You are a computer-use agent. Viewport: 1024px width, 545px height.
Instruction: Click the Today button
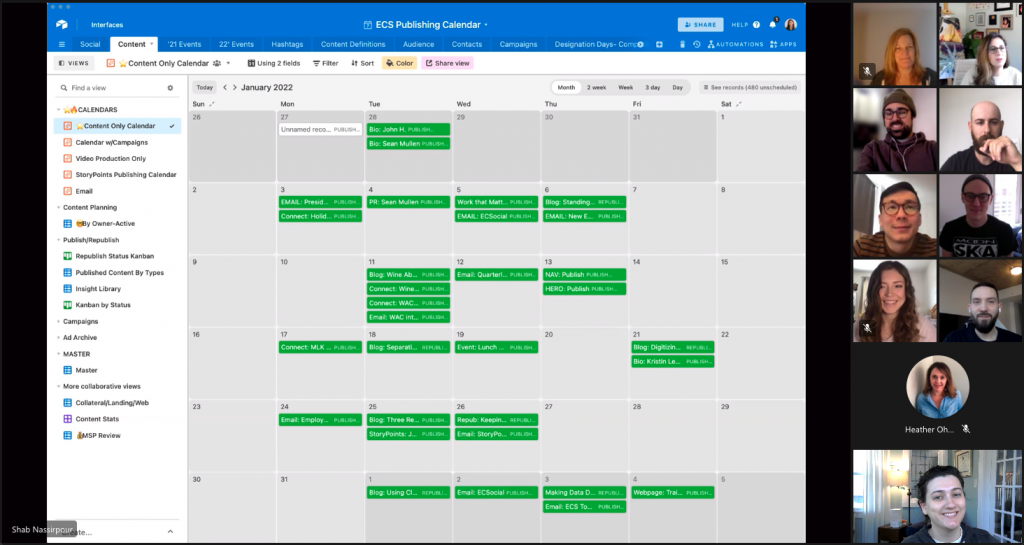point(204,88)
